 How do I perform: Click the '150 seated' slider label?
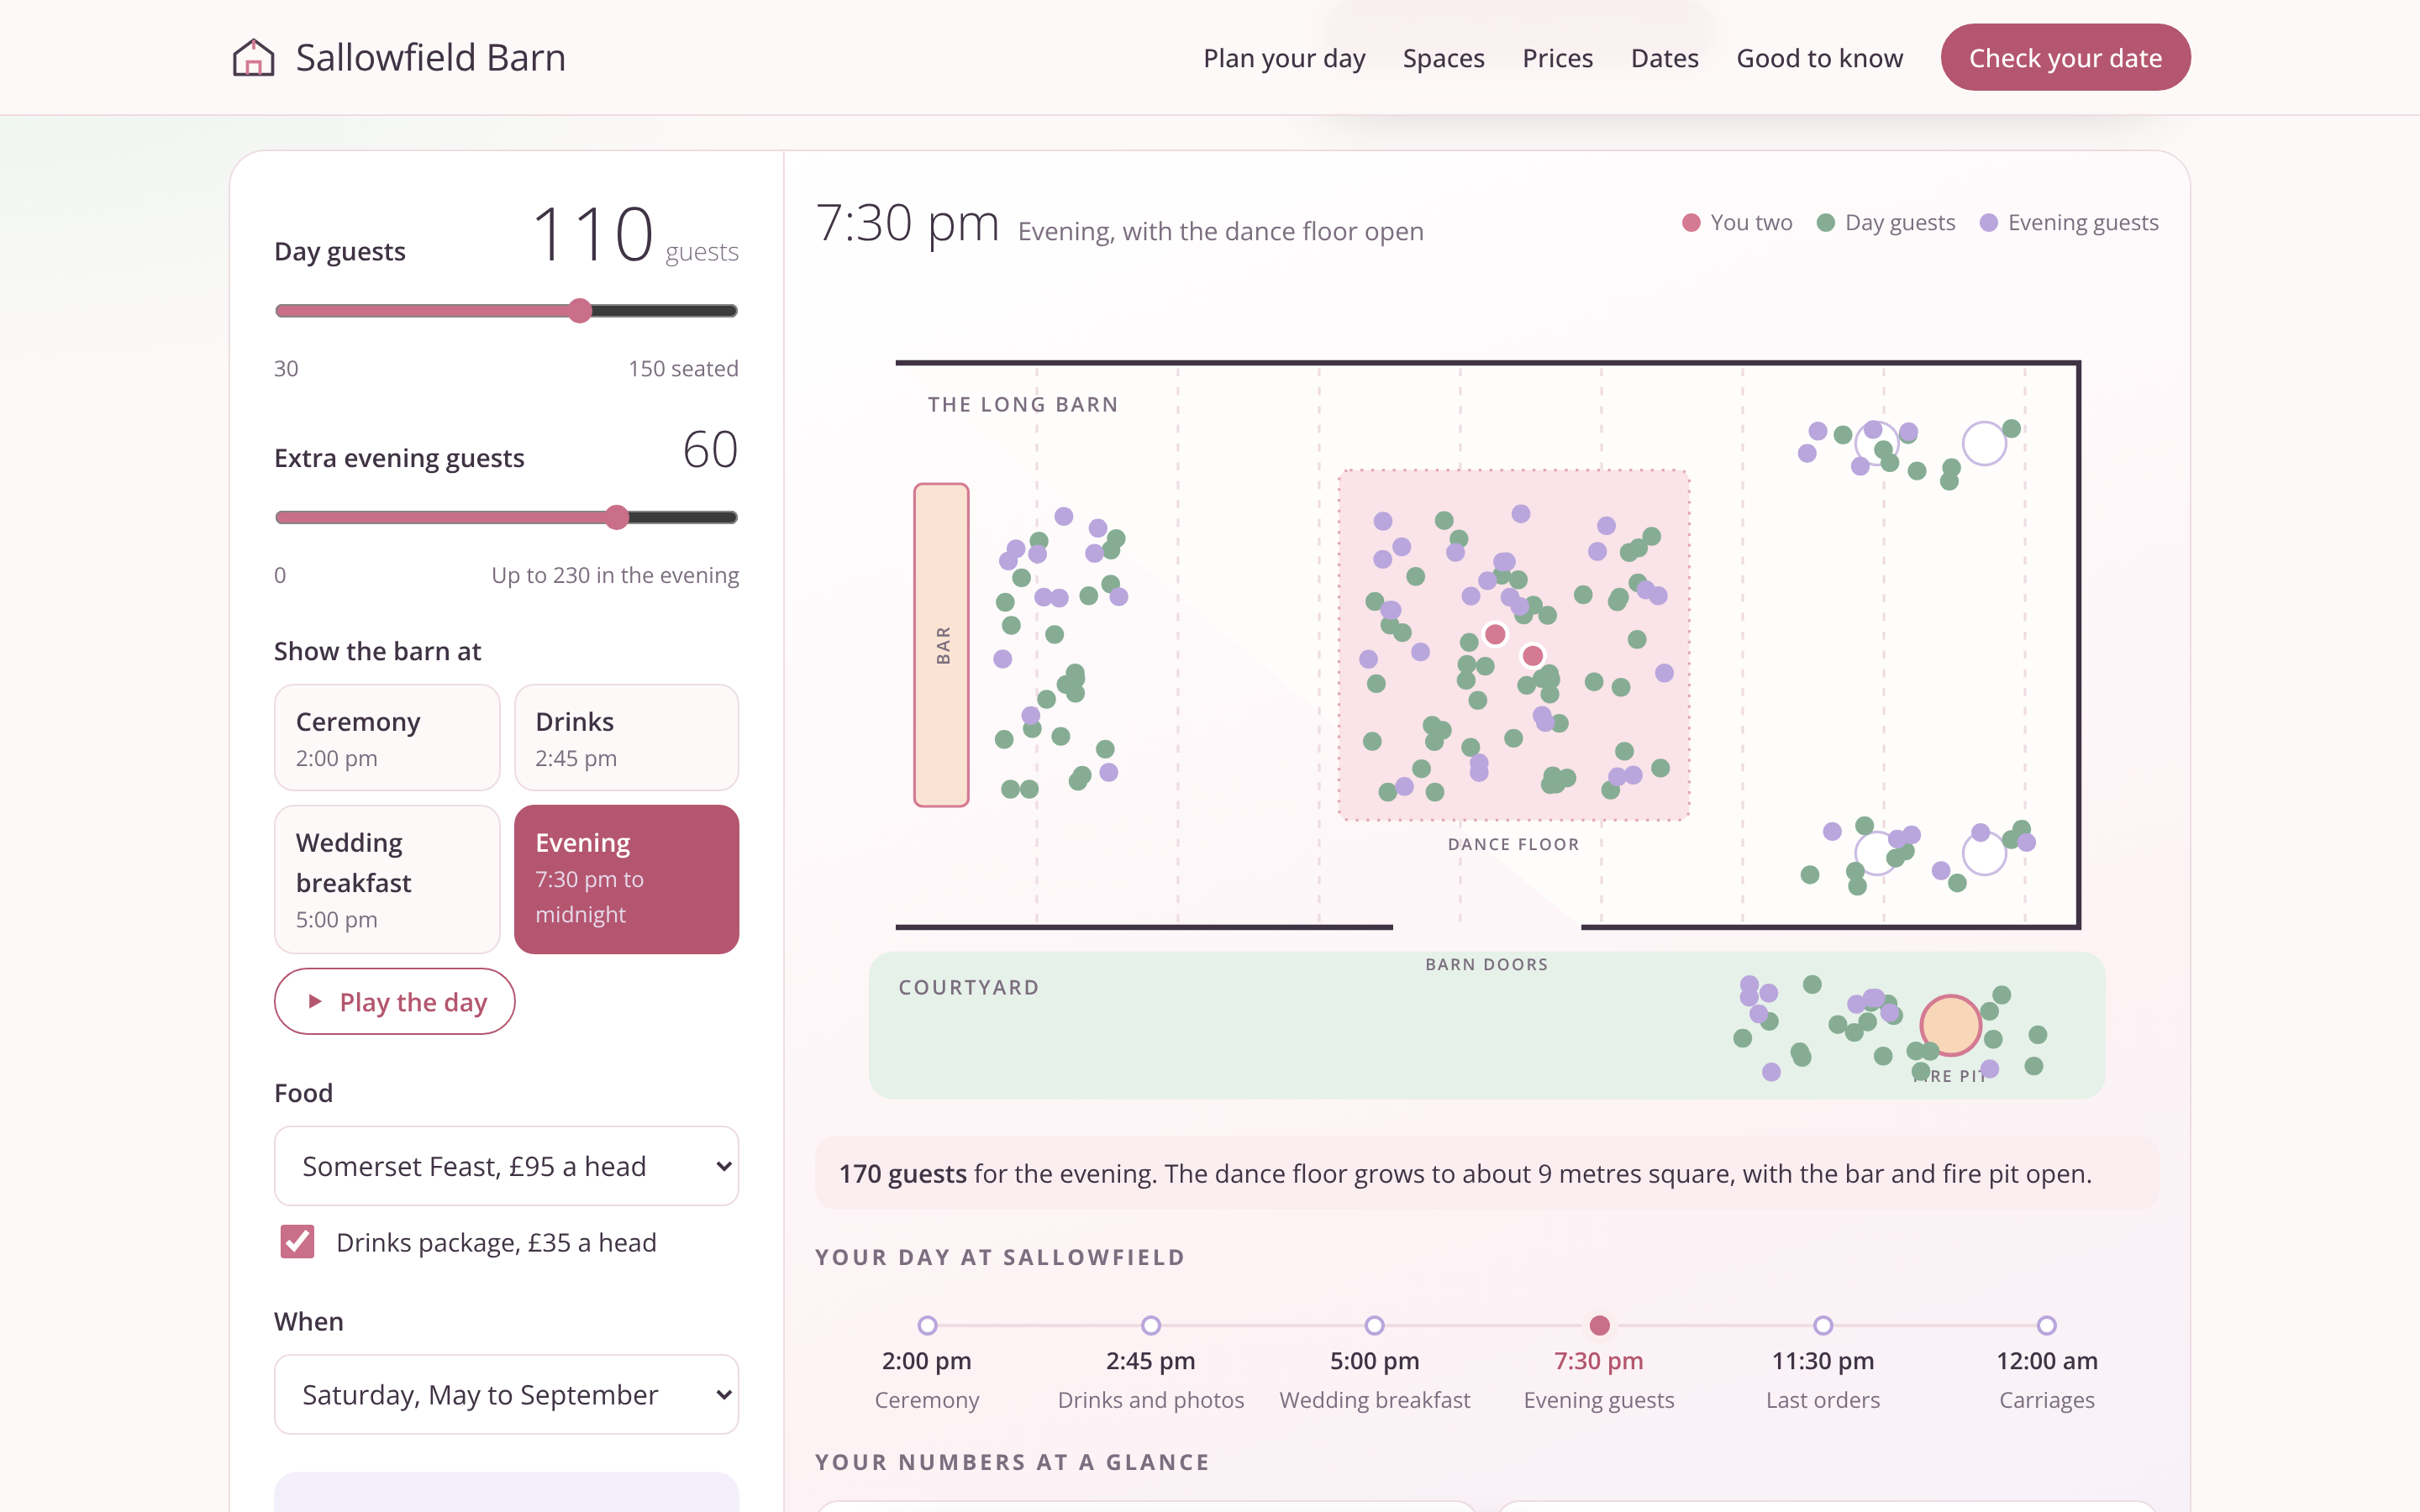click(x=683, y=368)
